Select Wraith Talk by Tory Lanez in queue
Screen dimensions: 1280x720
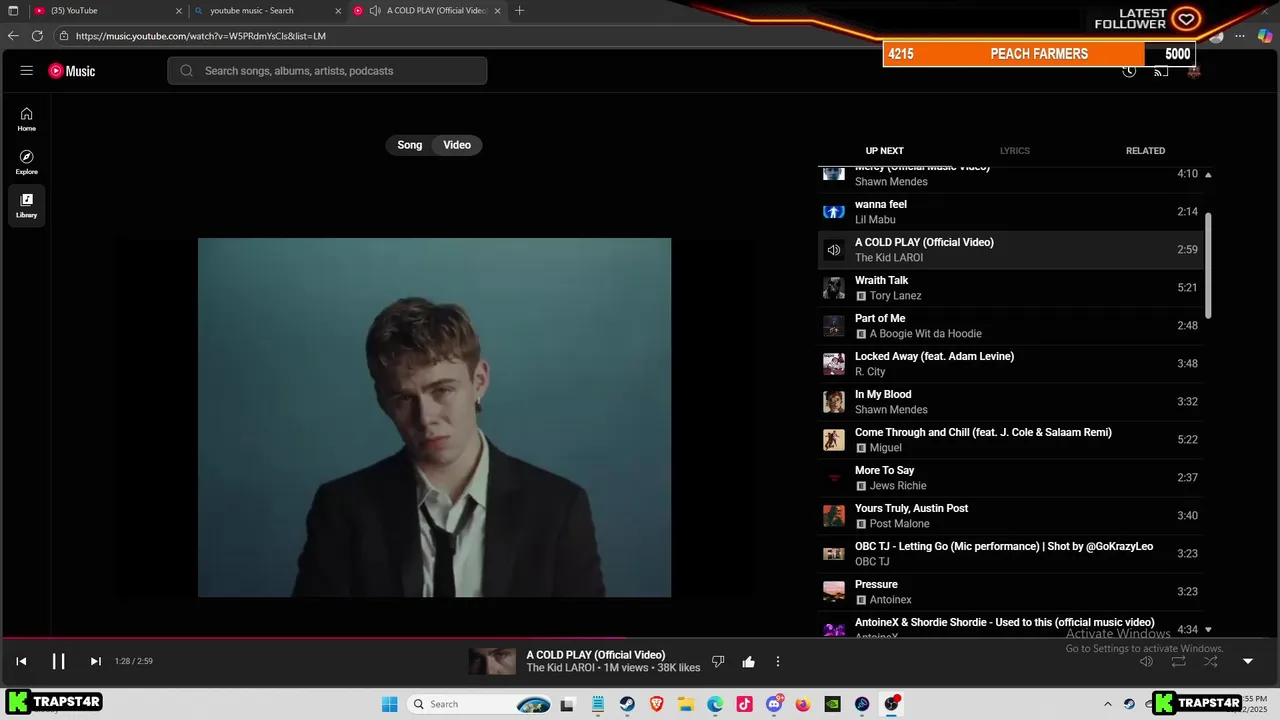1010,288
